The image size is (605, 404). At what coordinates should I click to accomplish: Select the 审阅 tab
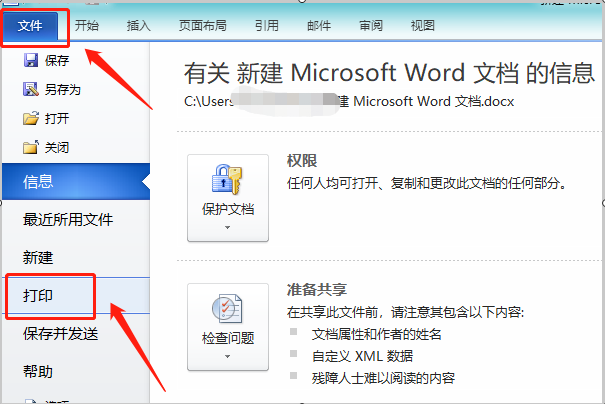(x=371, y=26)
